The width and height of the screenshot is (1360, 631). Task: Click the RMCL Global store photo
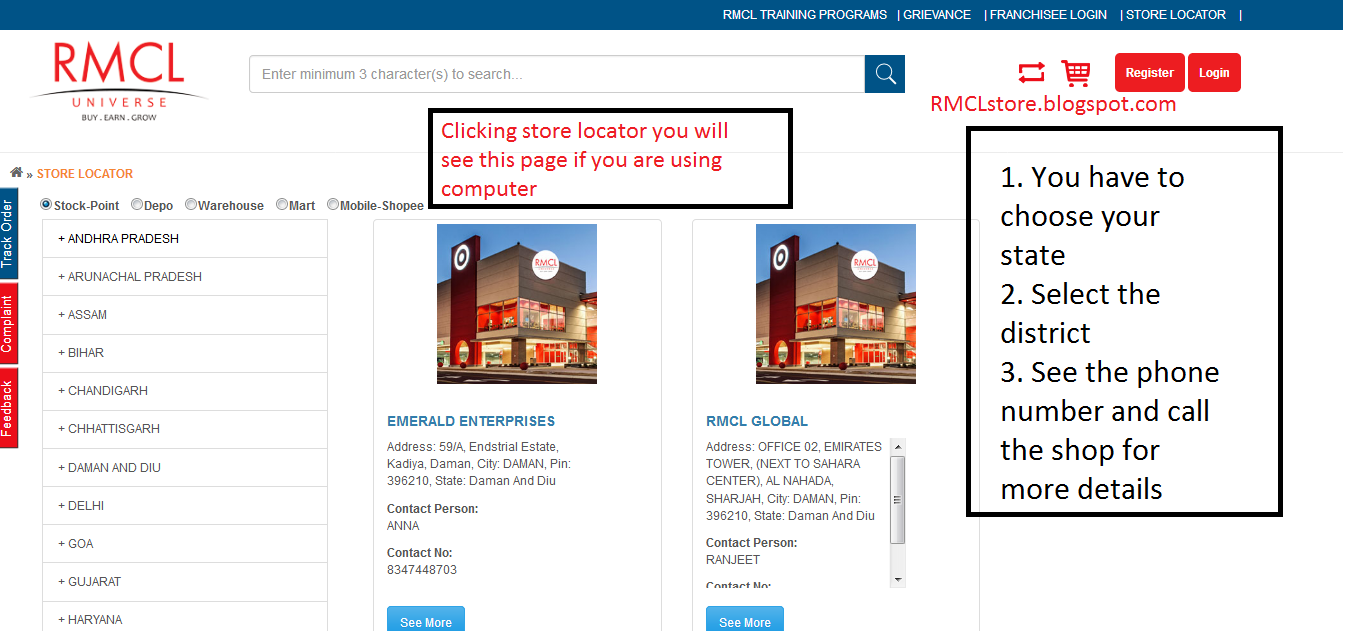click(835, 303)
